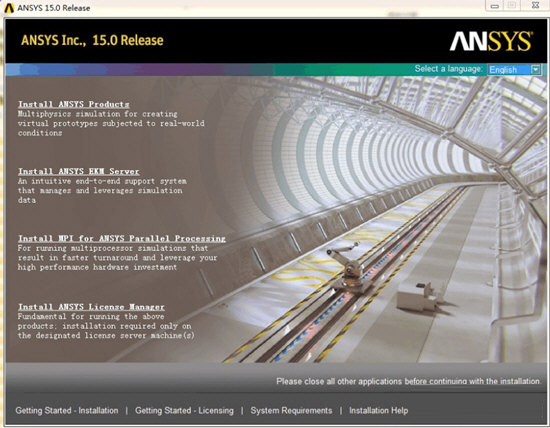Open Installation Help

(x=378, y=410)
